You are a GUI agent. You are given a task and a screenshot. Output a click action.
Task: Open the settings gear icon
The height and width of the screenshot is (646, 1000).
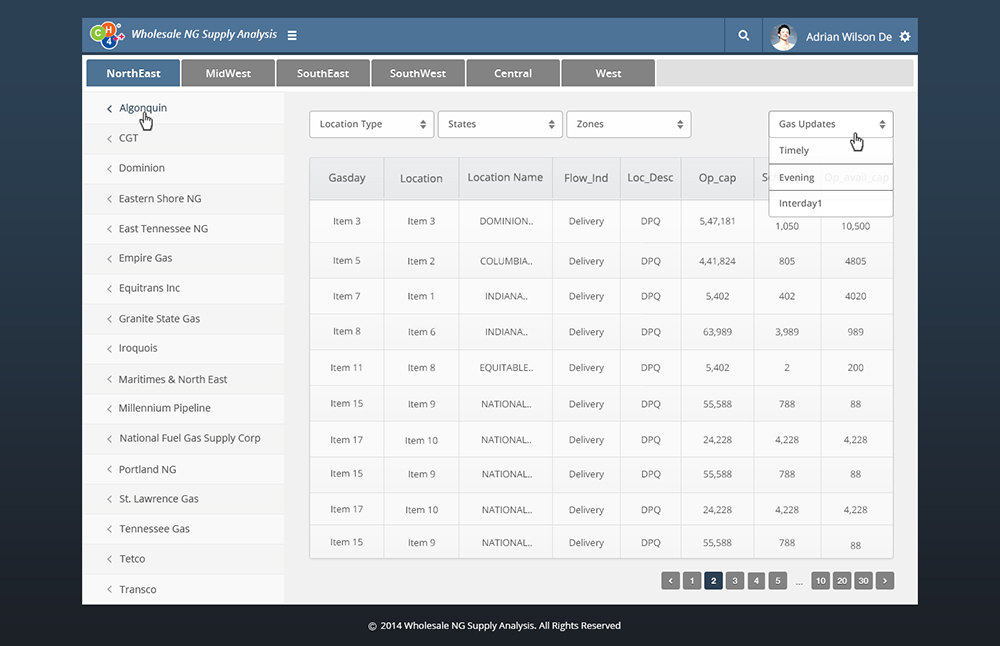coord(905,37)
